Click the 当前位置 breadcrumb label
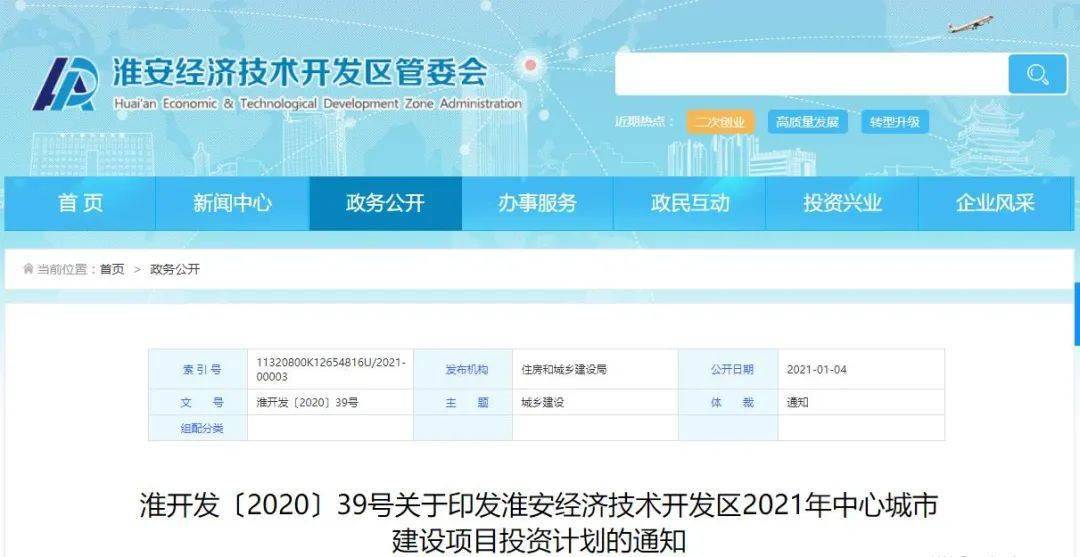The height and width of the screenshot is (557, 1080). pos(67,269)
